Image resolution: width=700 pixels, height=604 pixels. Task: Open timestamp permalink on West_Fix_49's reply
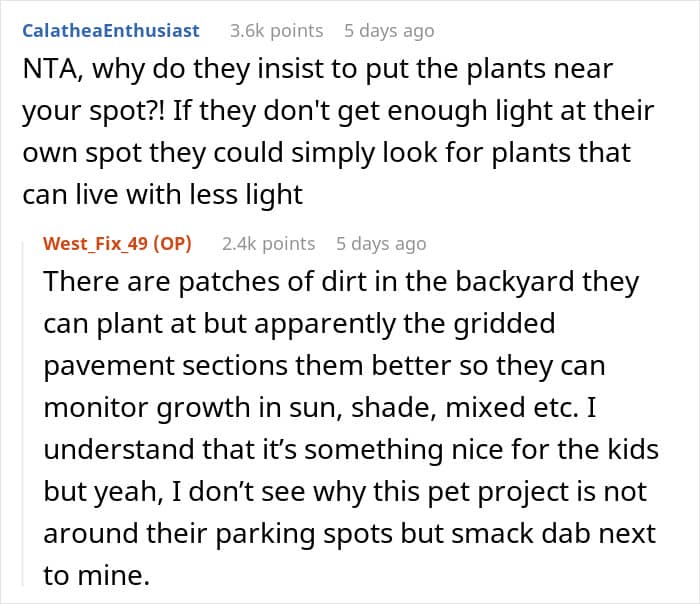click(381, 243)
